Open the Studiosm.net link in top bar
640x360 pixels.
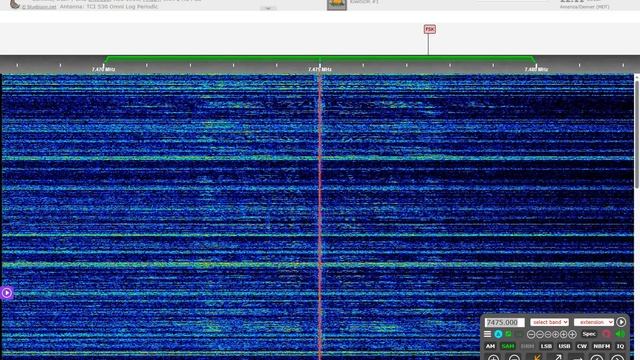pyautogui.click(x=40, y=7)
